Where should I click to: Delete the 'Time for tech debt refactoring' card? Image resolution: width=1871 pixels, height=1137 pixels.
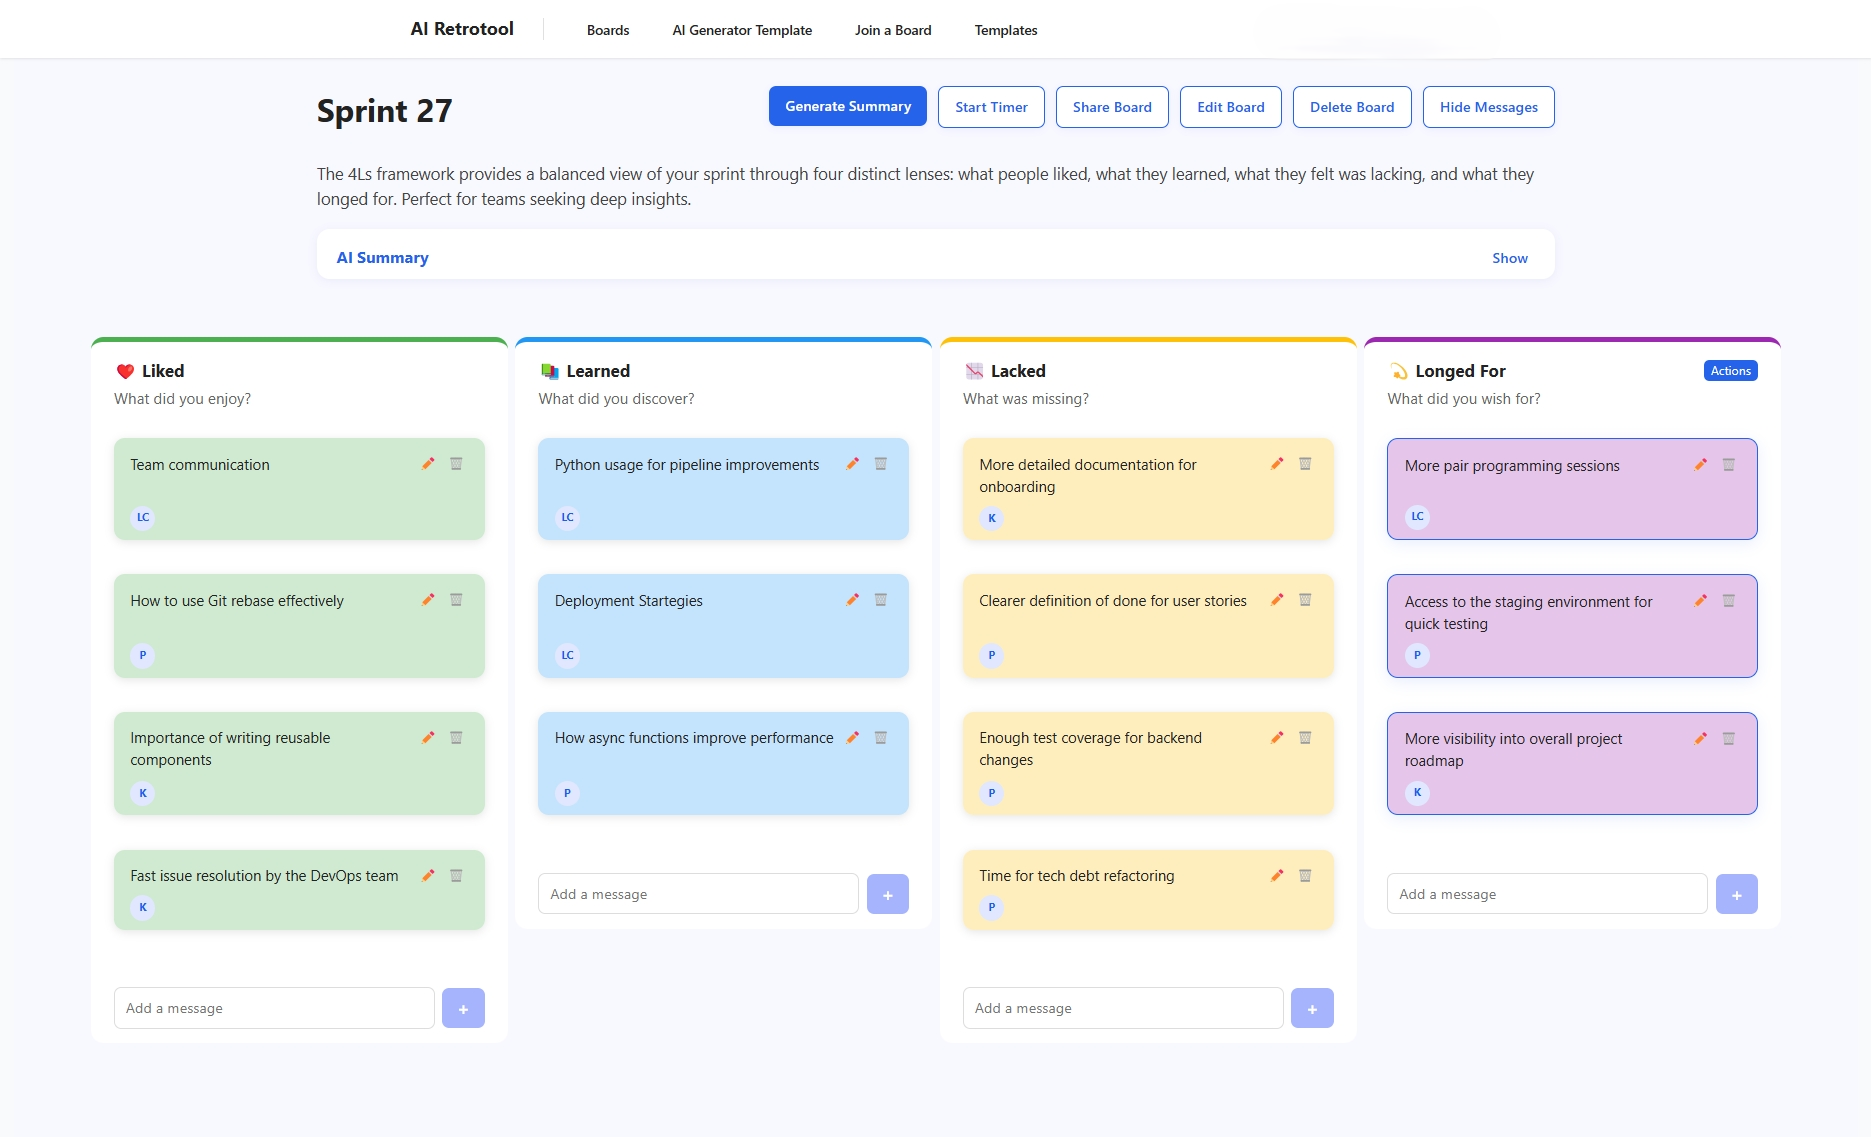click(1305, 875)
